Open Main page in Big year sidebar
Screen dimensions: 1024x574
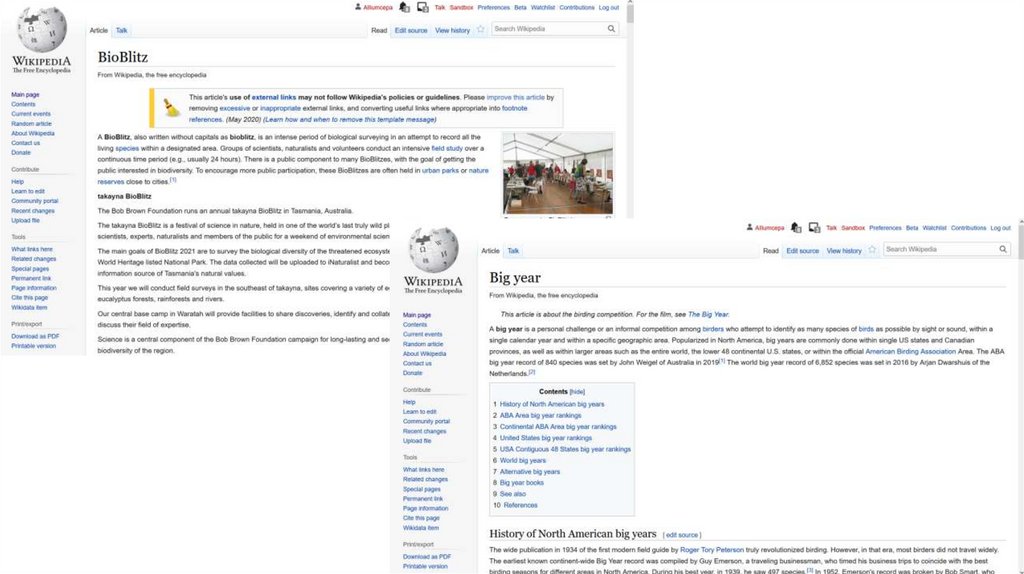(x=417, y=315)
